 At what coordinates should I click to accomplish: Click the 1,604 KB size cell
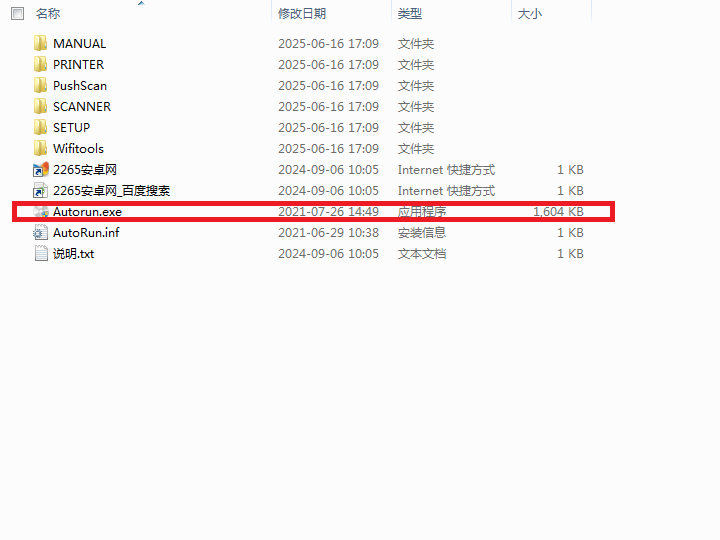558,212
